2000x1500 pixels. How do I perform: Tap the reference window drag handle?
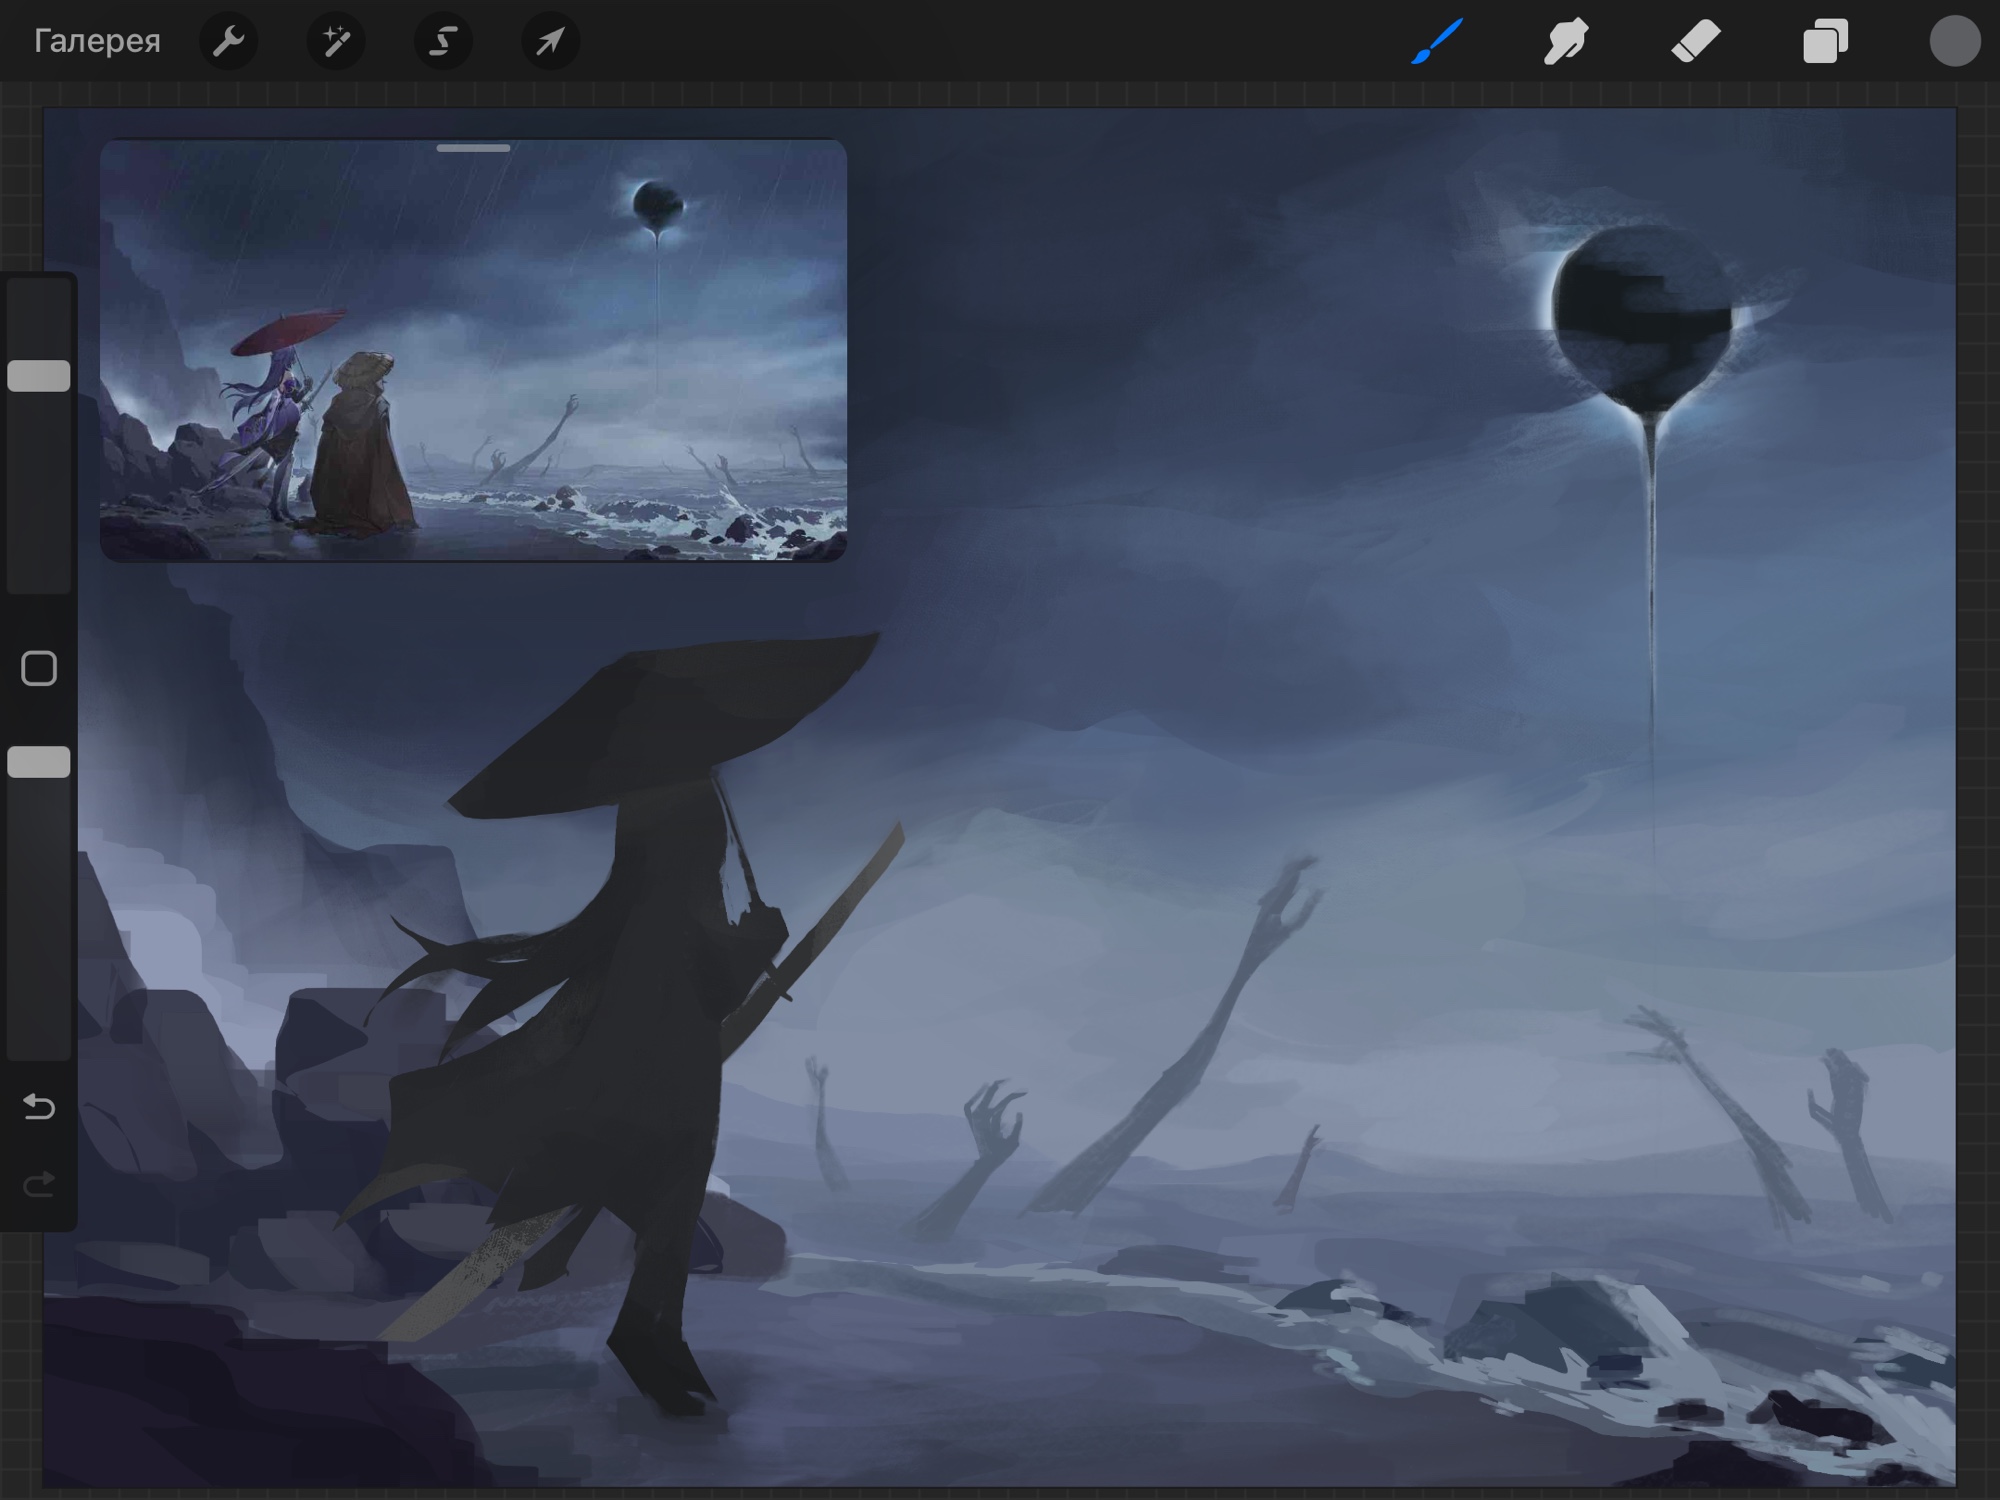pos(473,148)
